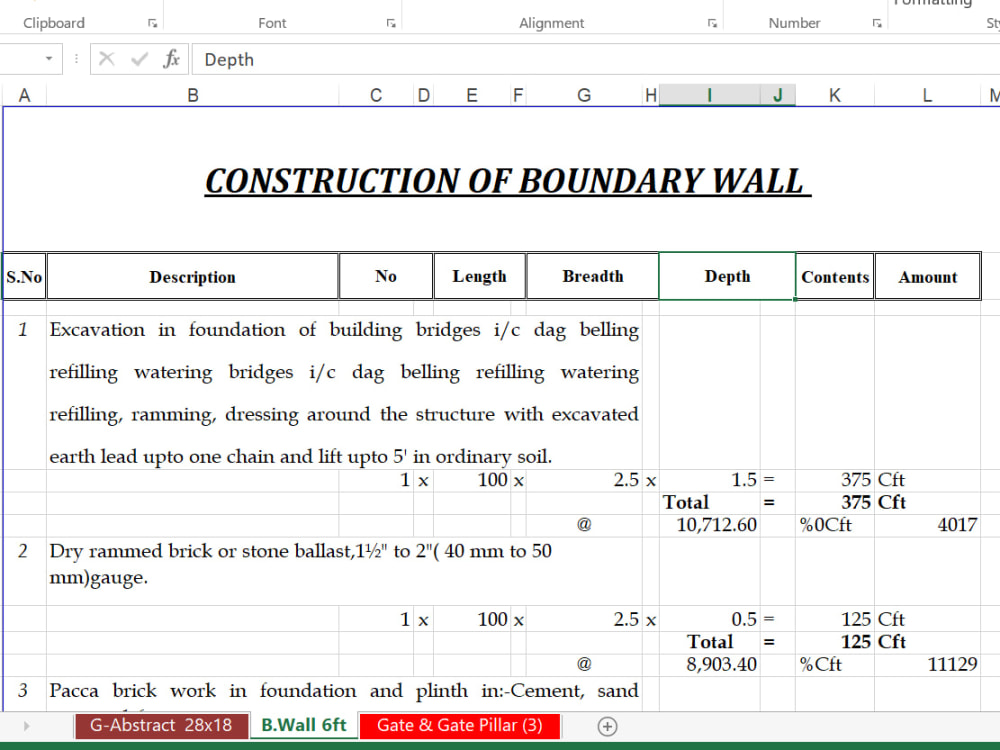Screen dimensions: 1000x750
Task: Select column L header
Action: click(x=927, y=96)
